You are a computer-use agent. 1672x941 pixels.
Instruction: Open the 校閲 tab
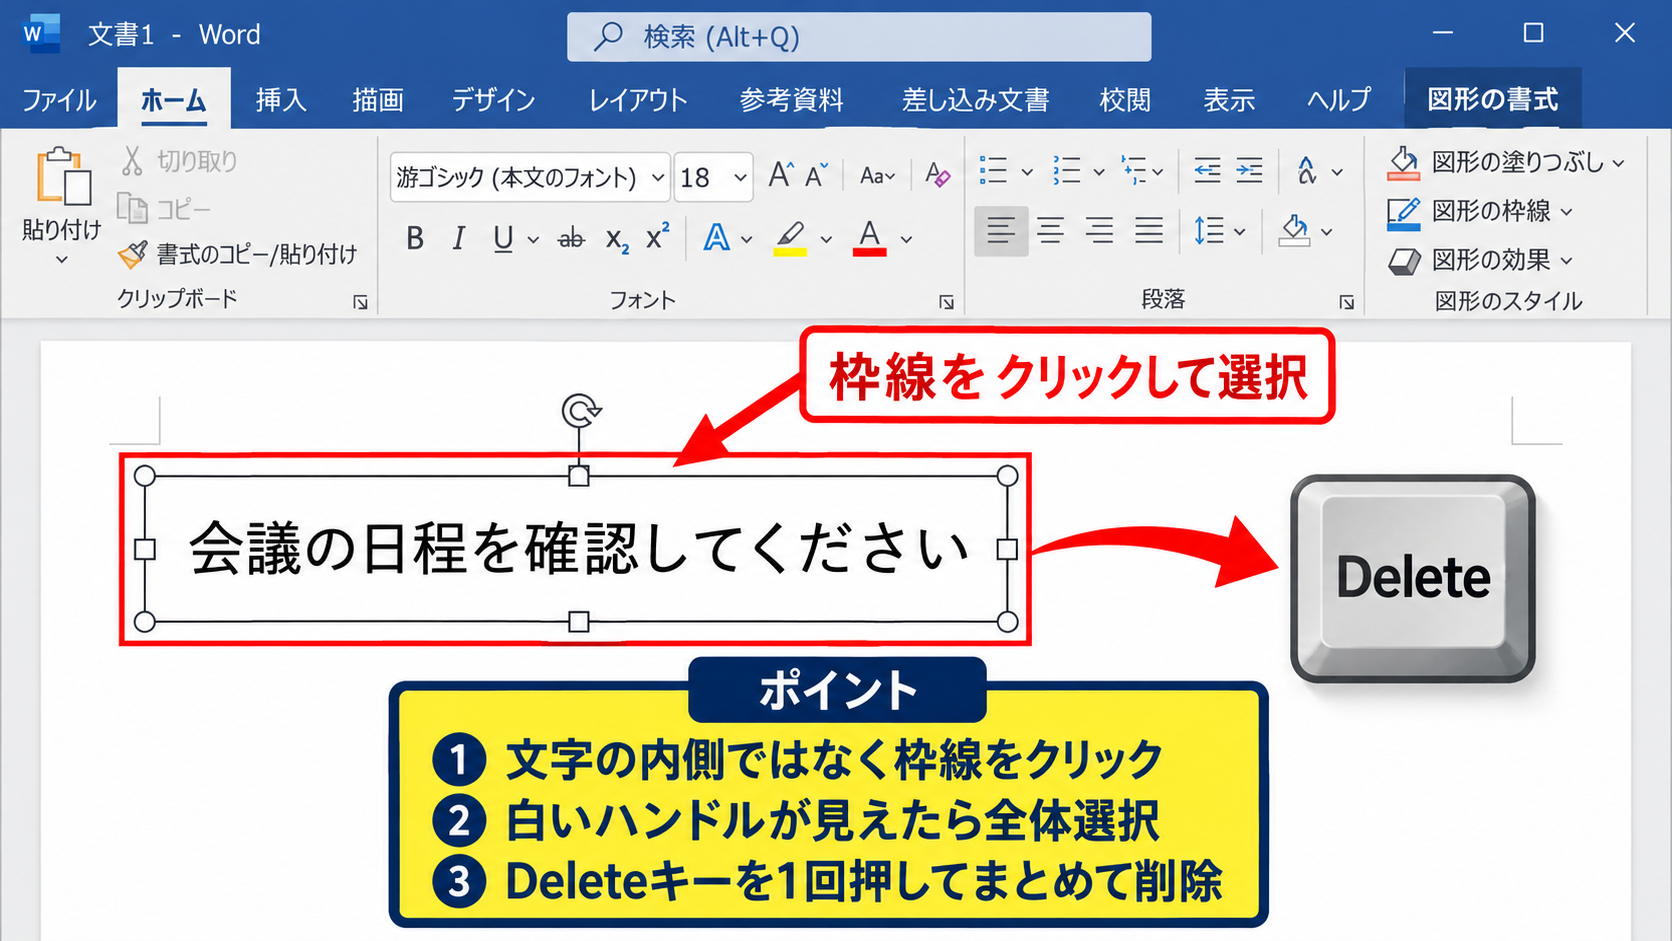1125,100
